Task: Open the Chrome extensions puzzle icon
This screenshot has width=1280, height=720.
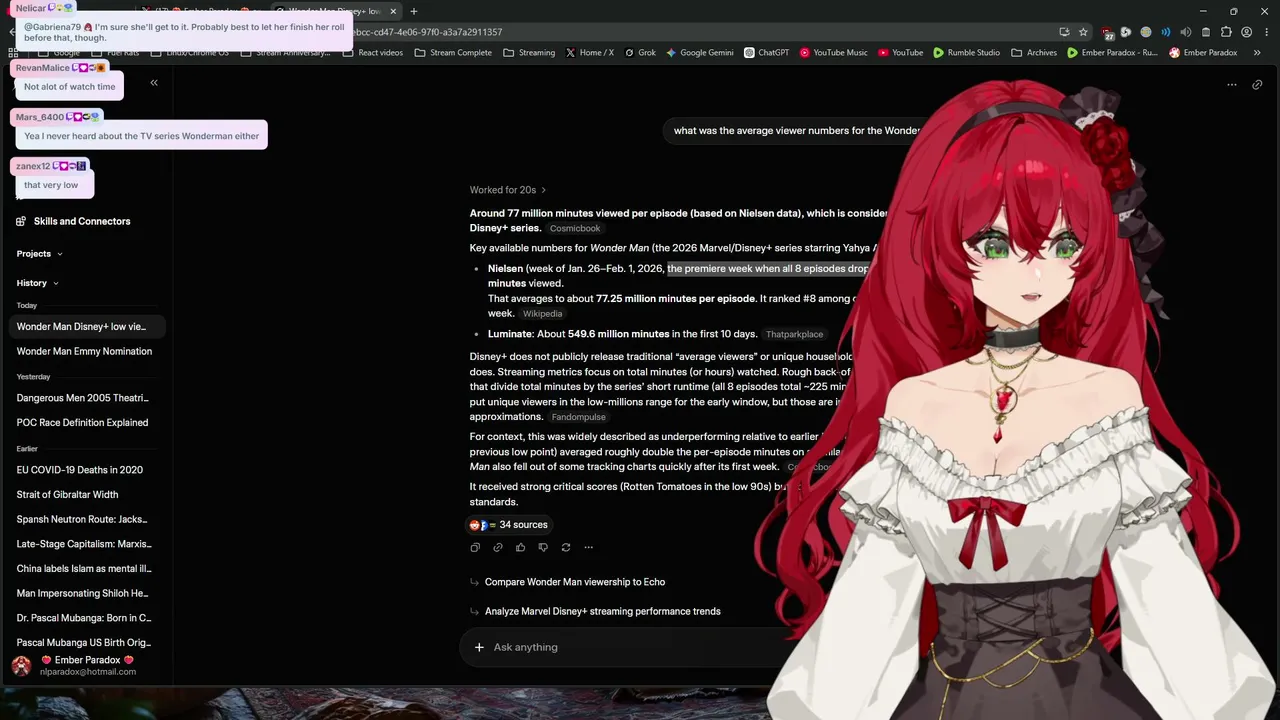Action: (x=1226, y=32)
